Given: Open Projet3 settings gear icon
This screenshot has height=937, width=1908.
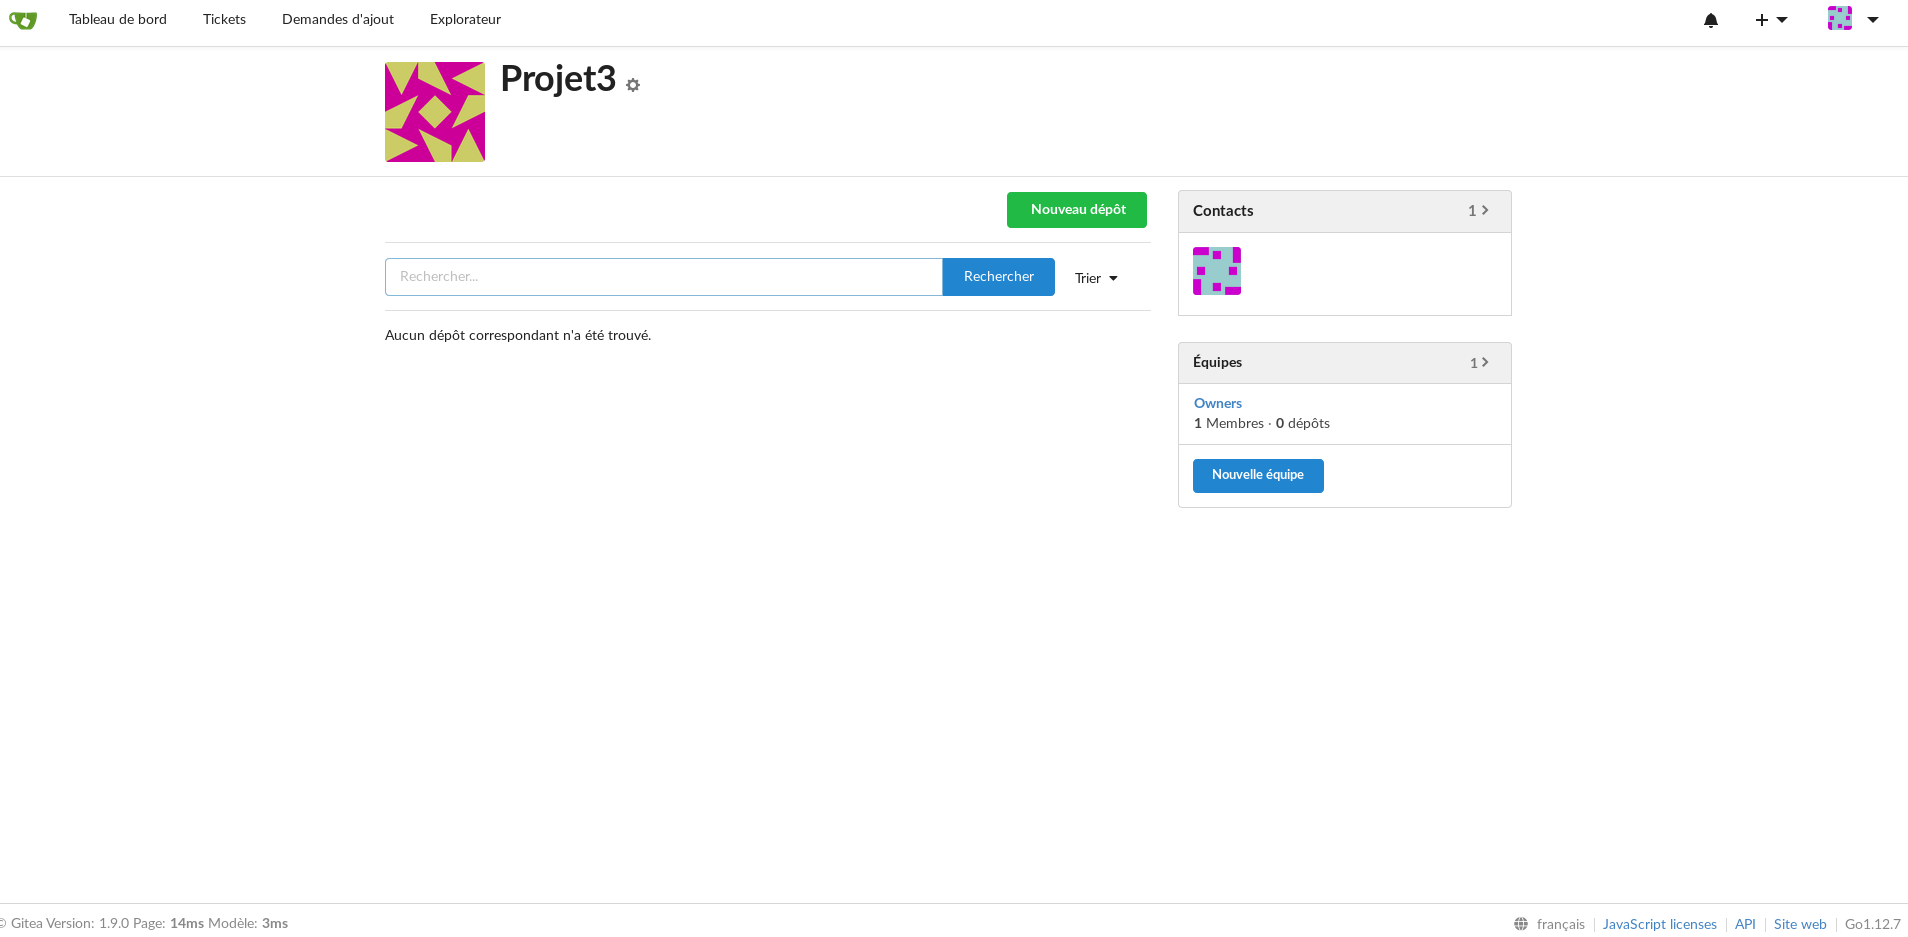Looking at the screenshot, I should (633, 86).
